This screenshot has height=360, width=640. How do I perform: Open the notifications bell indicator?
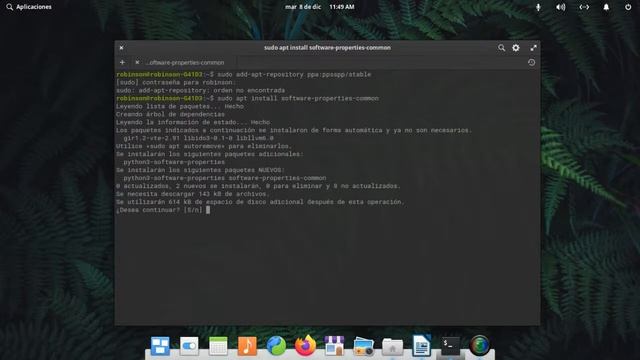607,7
